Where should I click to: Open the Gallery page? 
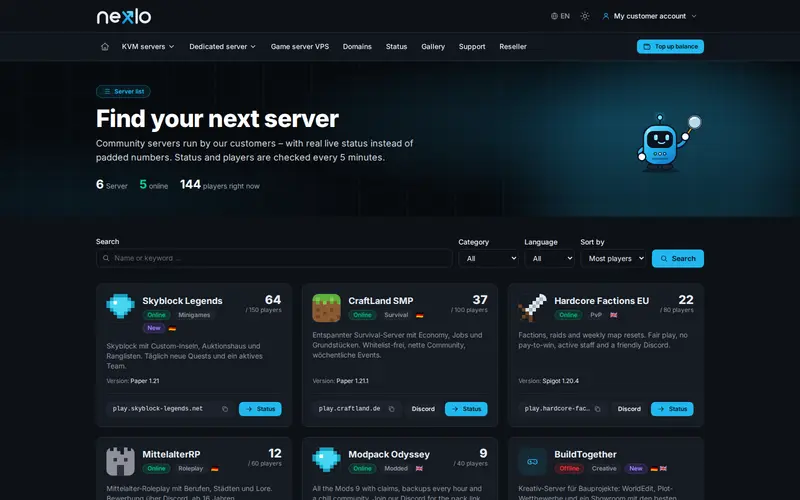(x=433, y=46)
